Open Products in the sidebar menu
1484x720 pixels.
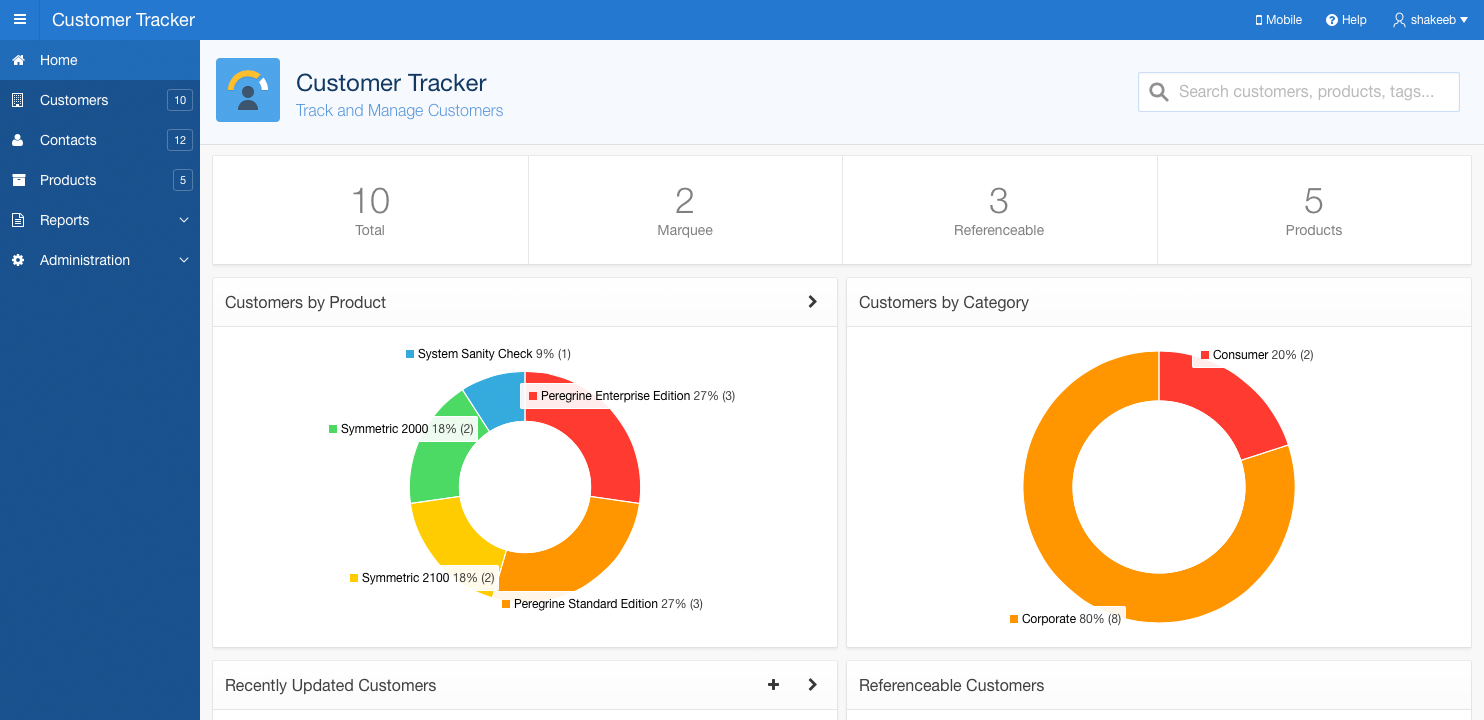(x=68, y=180)
